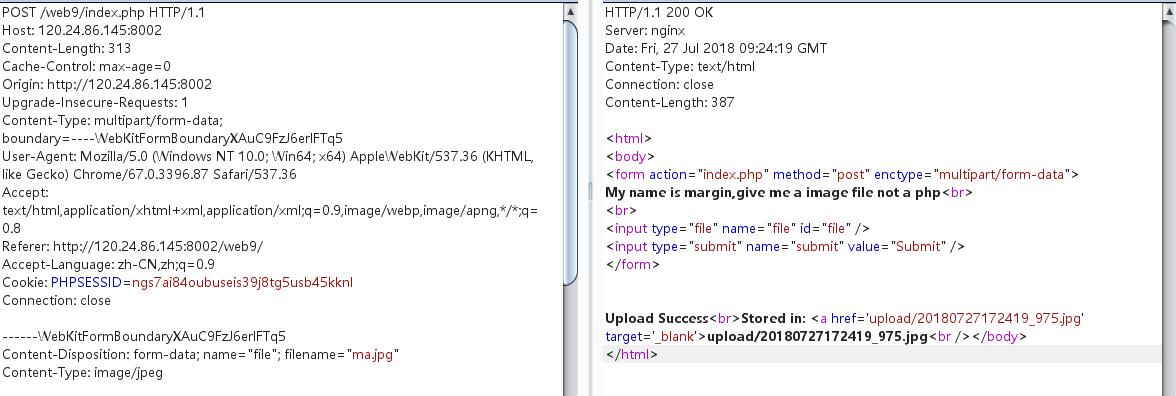
Task: Click the "Date: Fri, 27 Jul 2018" header
Action: point(716,49)
